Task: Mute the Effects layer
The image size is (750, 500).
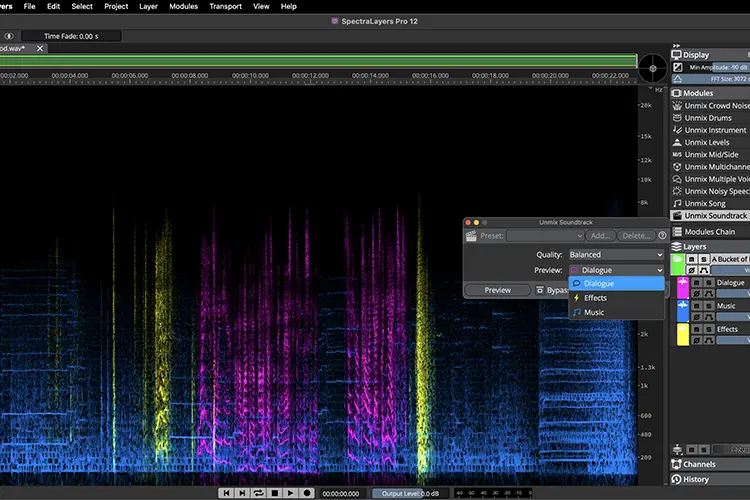Action: point(697,329)
